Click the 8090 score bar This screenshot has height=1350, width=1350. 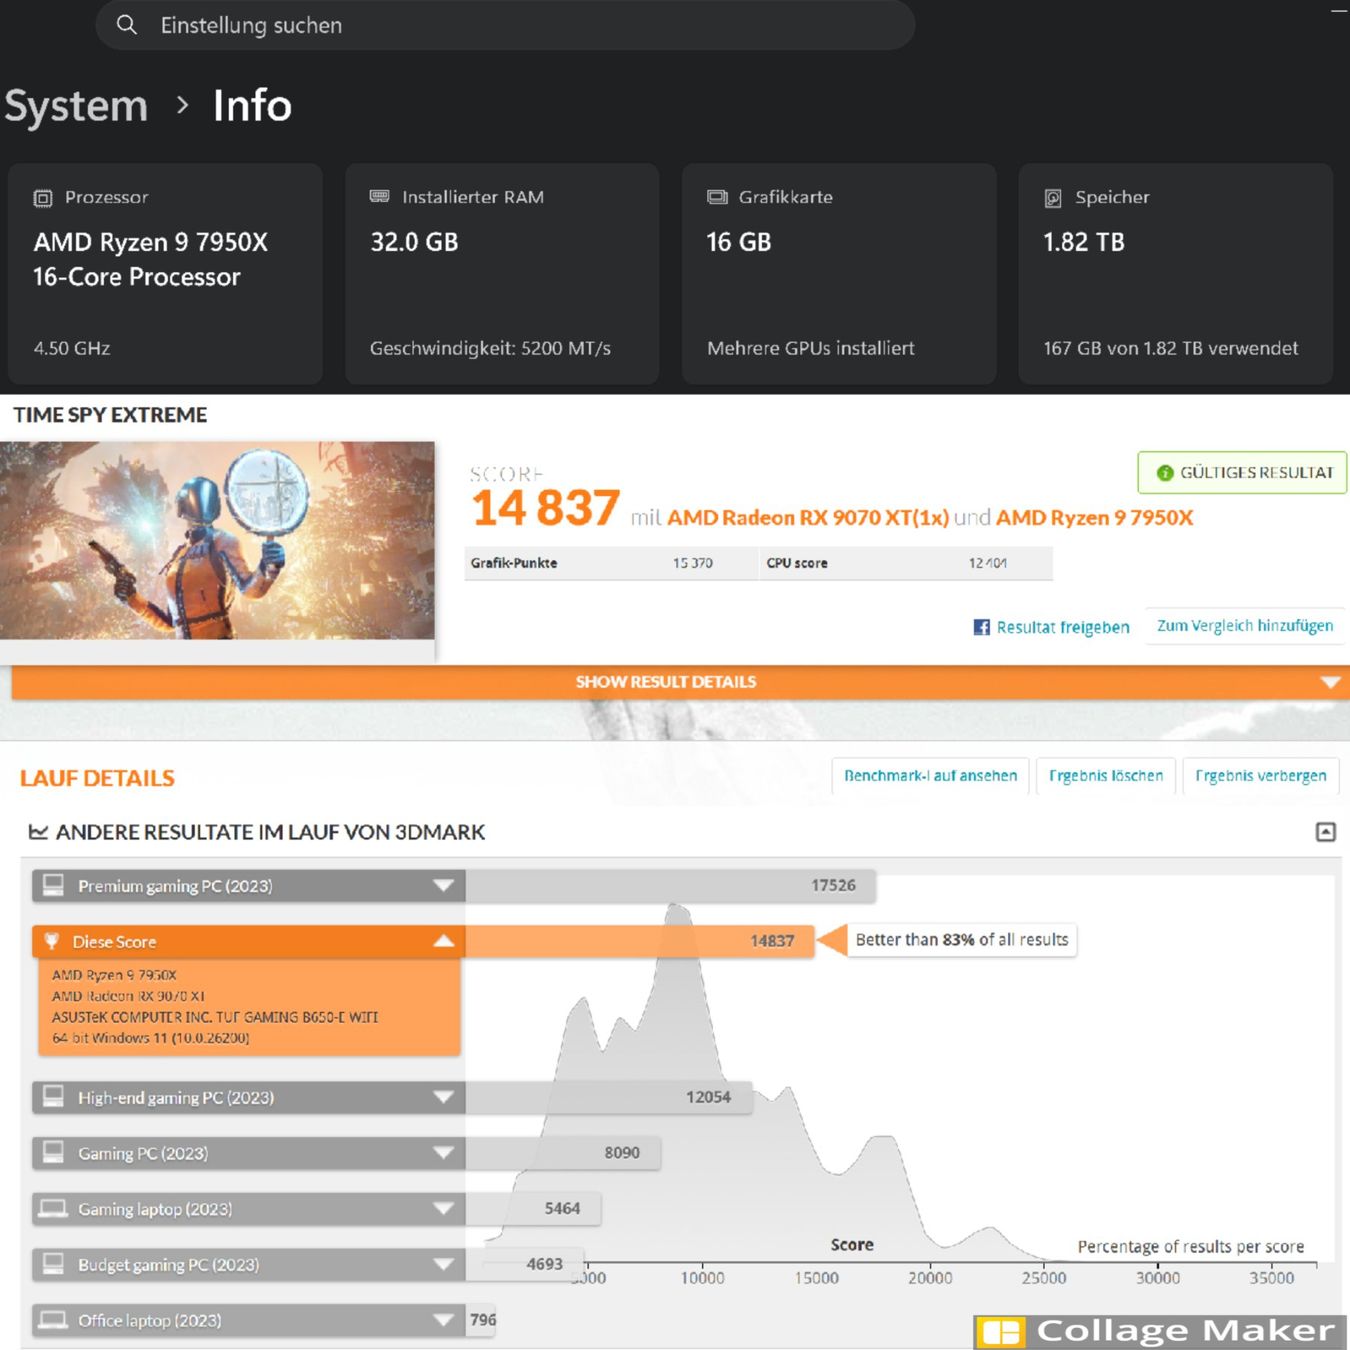563,1153
